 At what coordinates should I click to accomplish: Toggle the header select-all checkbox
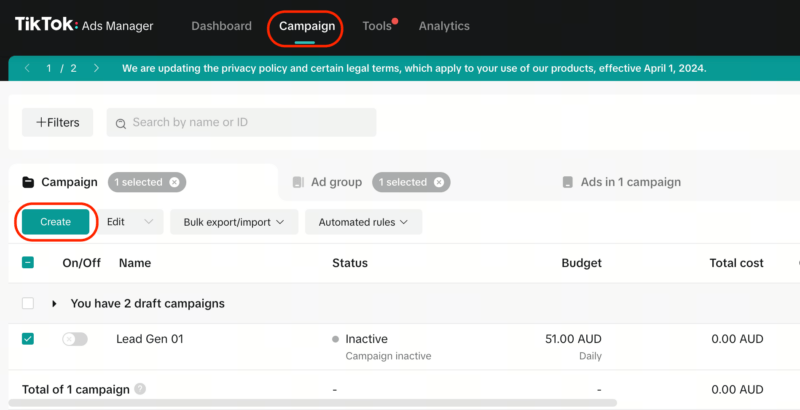tap(28, 263)
